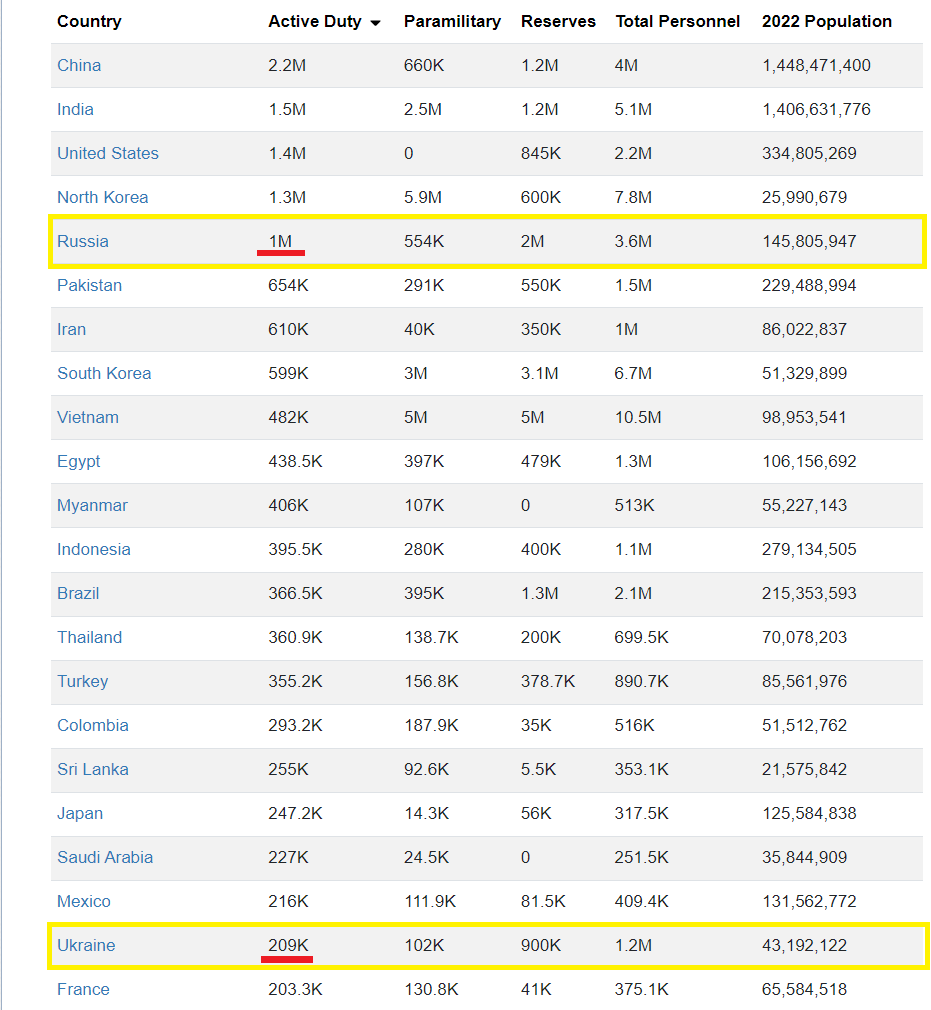Select North Korea's paramilitary 5.9M
The image size is (931, 1010).
pos(423,197)
